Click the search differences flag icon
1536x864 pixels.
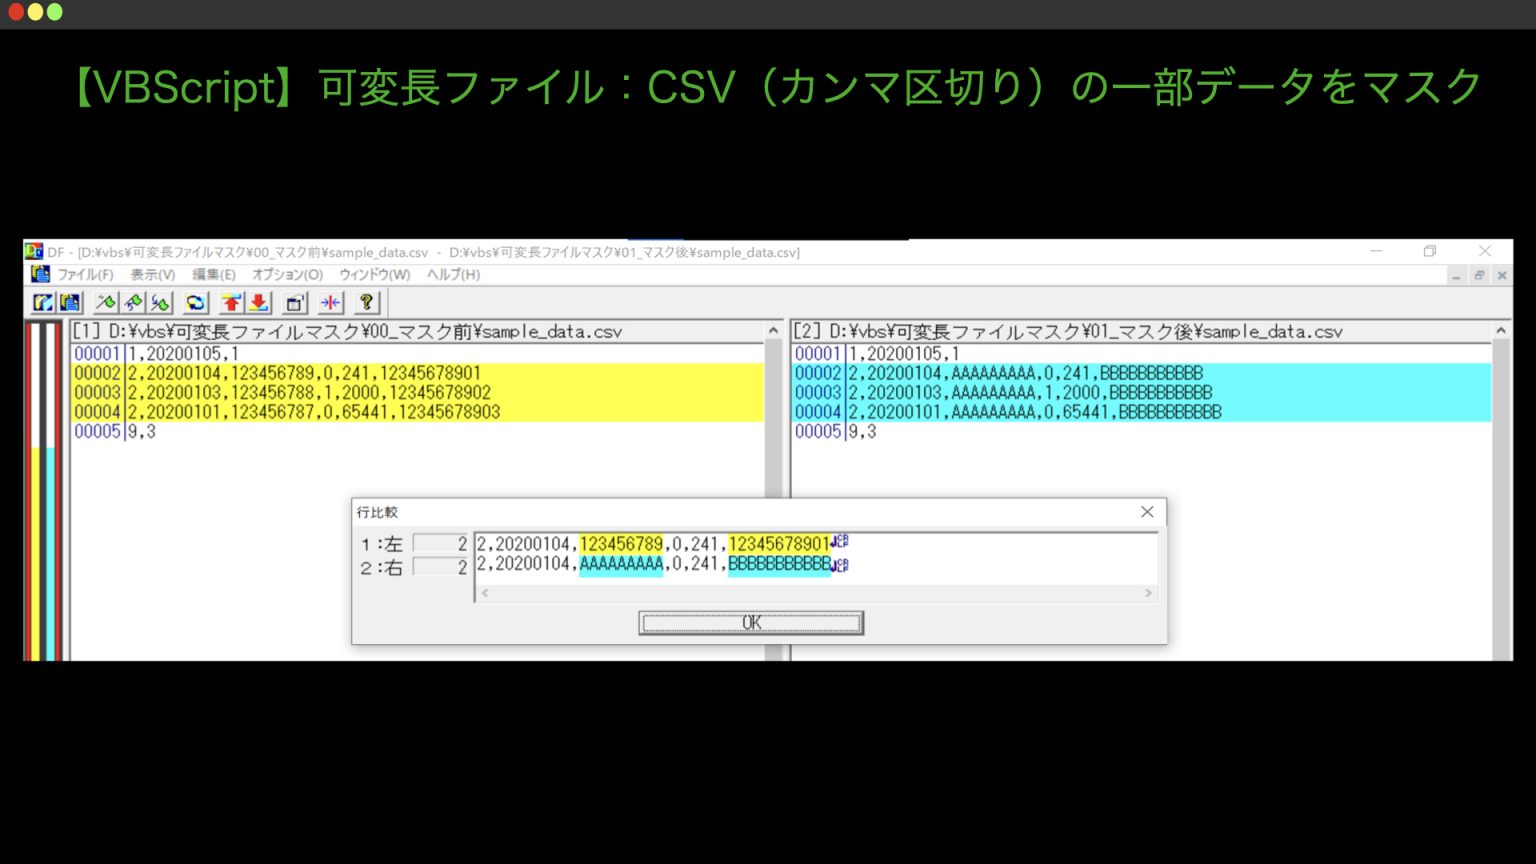[x=104, y=303]
